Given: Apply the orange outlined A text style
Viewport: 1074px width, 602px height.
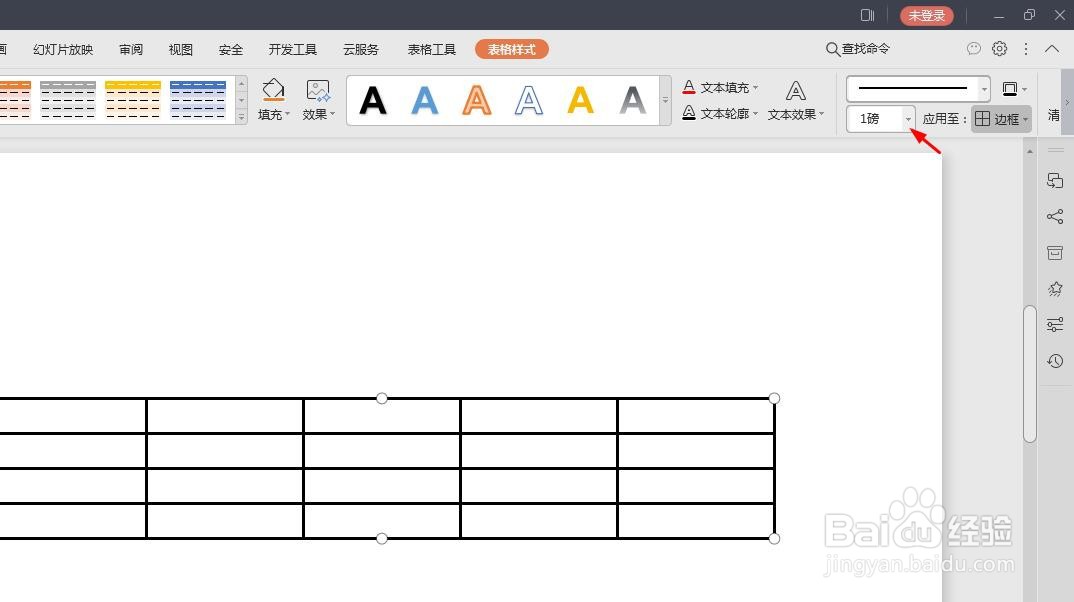Looking at the screenshot, I should point(477,101).
